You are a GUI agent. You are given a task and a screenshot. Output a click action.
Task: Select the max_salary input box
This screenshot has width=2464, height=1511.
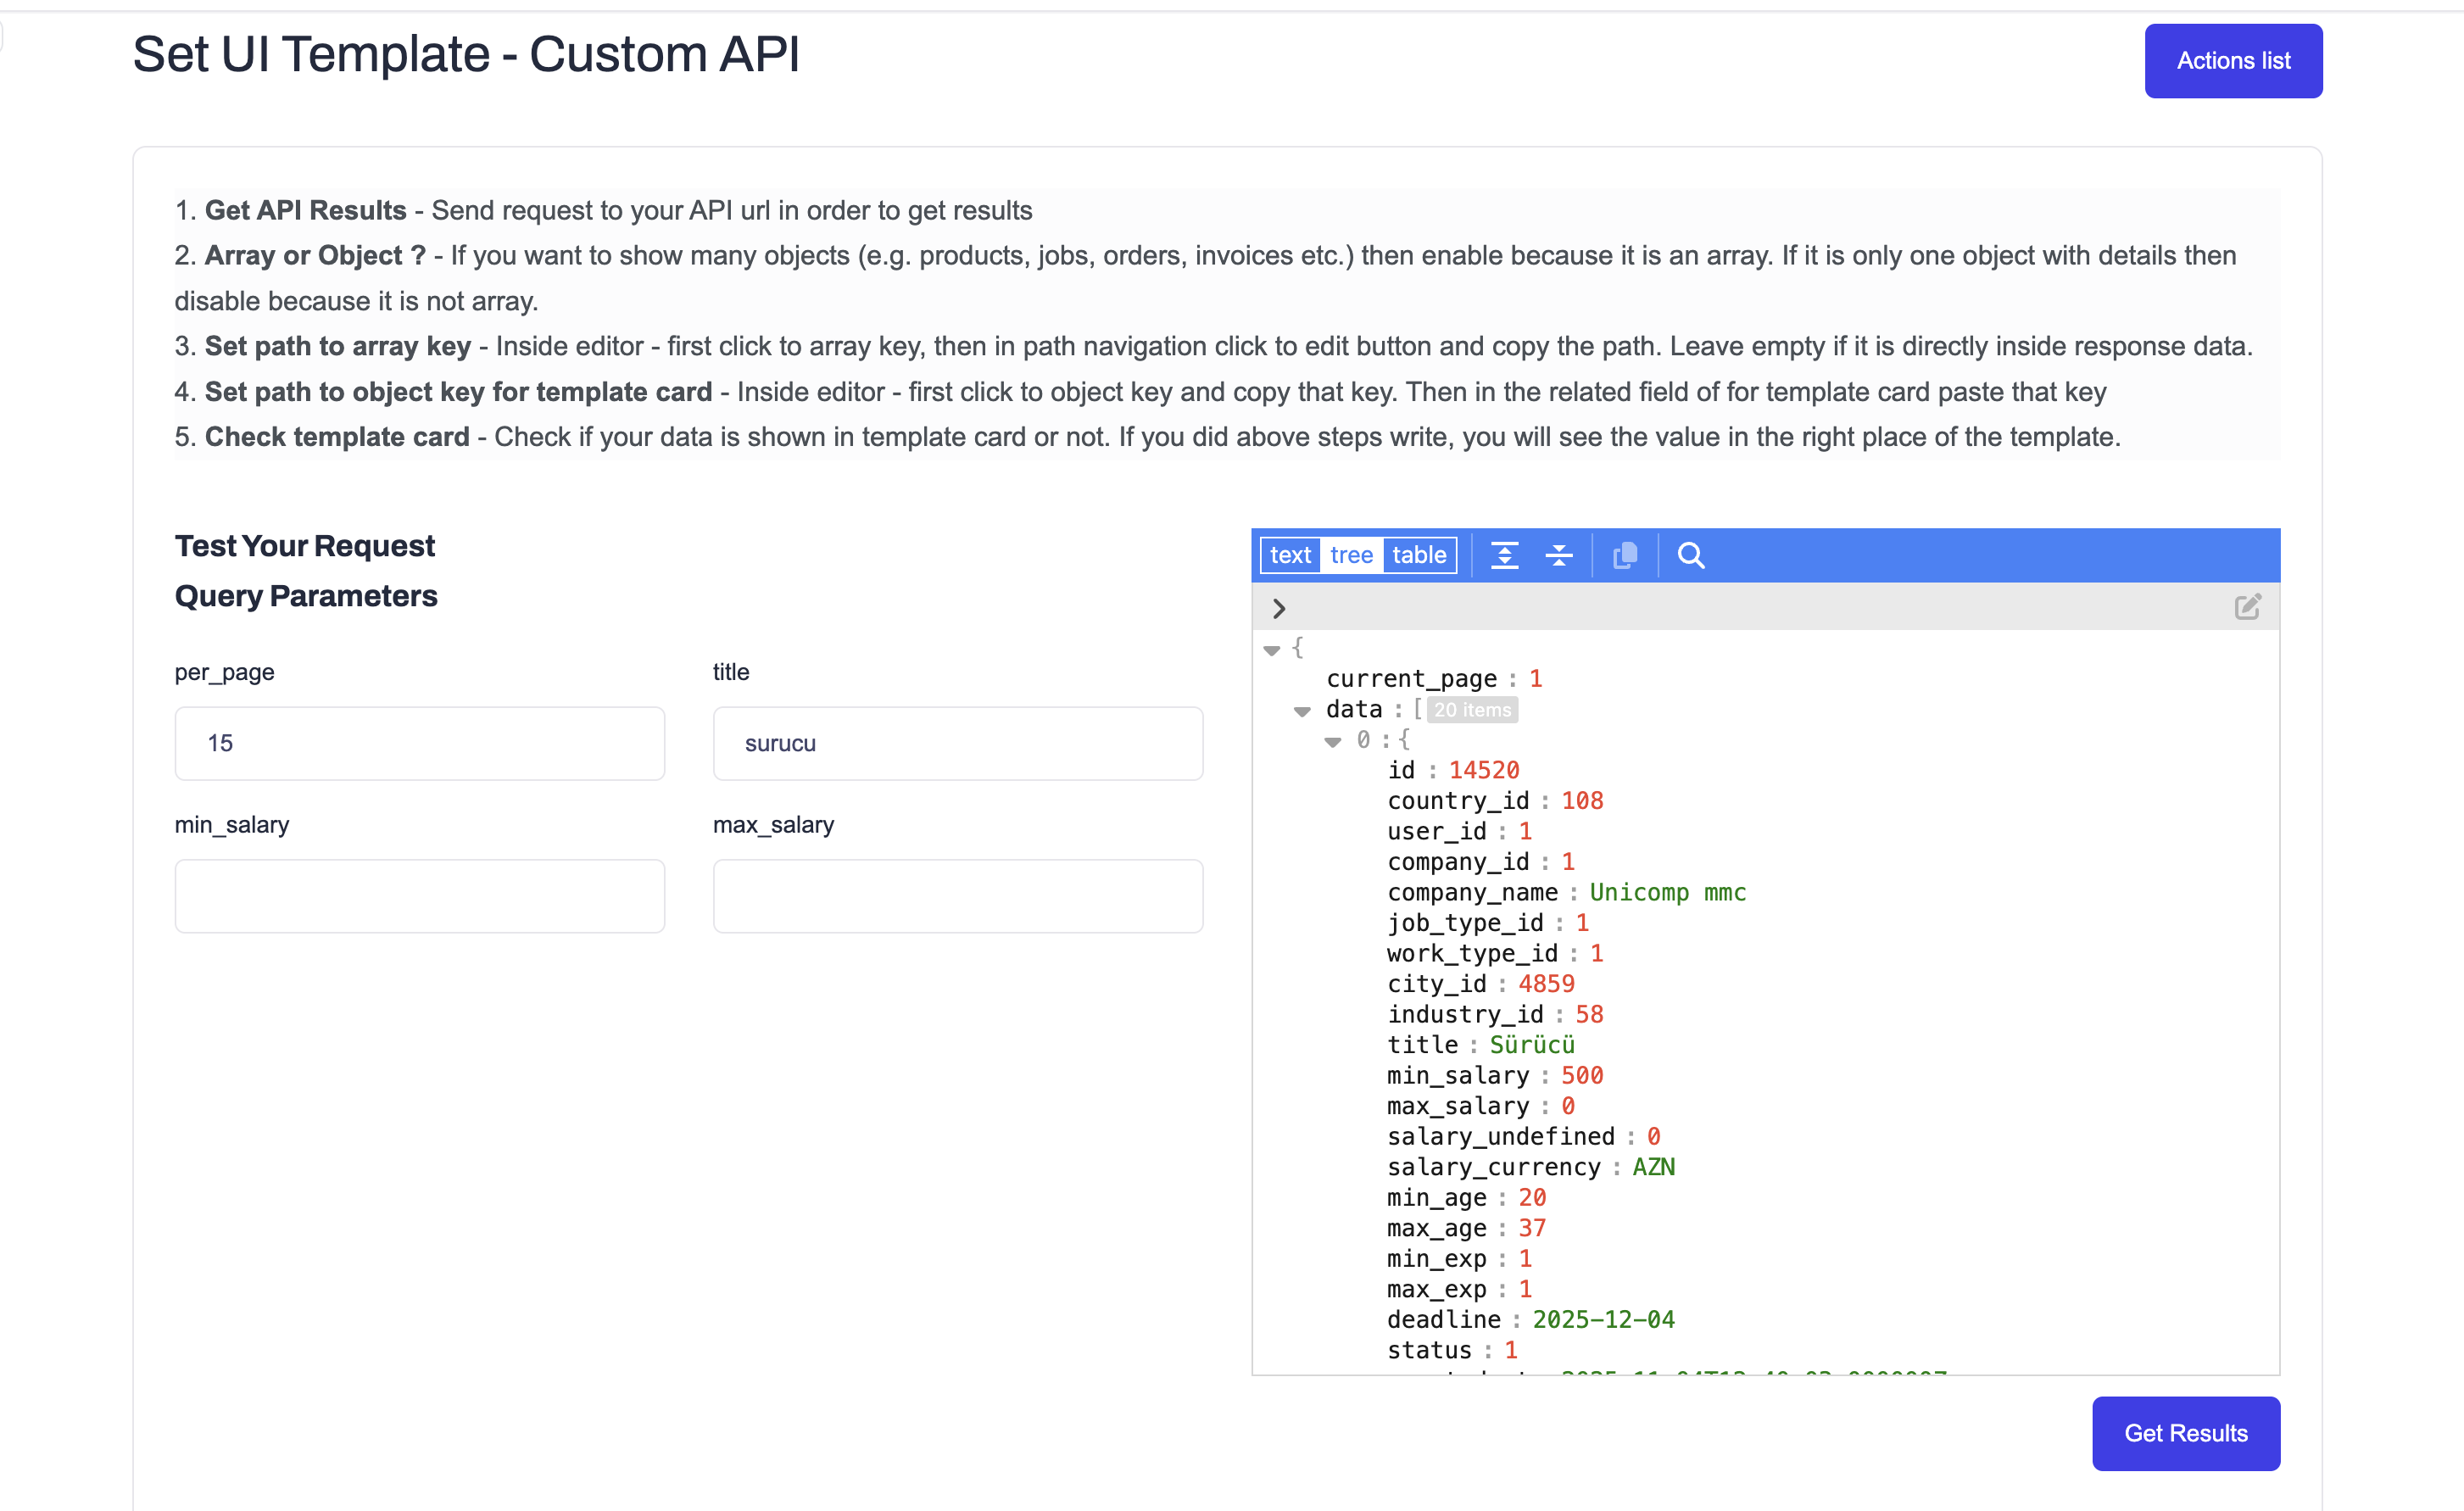pyautogui.click(x=957, y=896)
